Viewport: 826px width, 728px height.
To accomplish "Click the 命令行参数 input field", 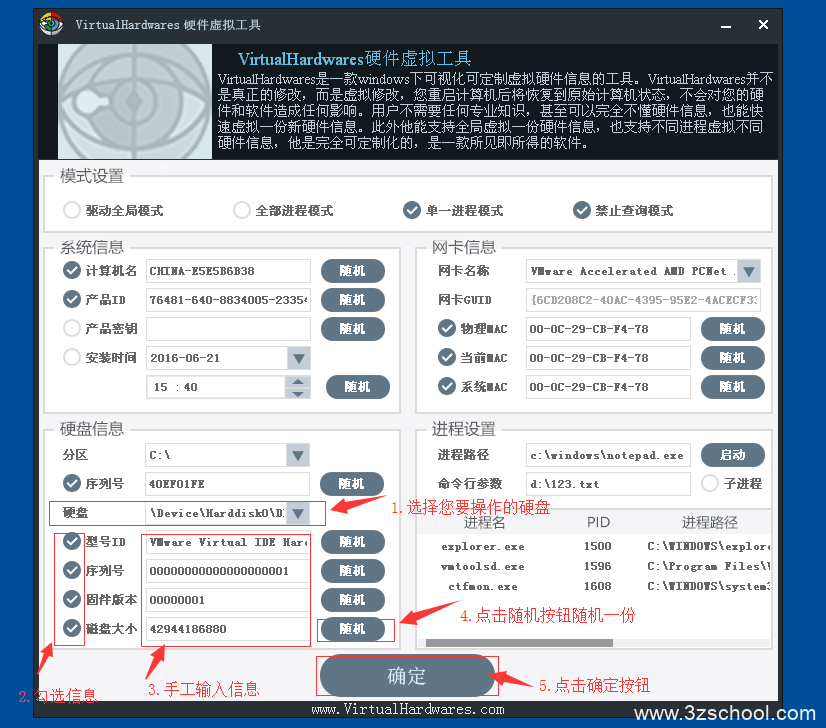I will (608, 484).
